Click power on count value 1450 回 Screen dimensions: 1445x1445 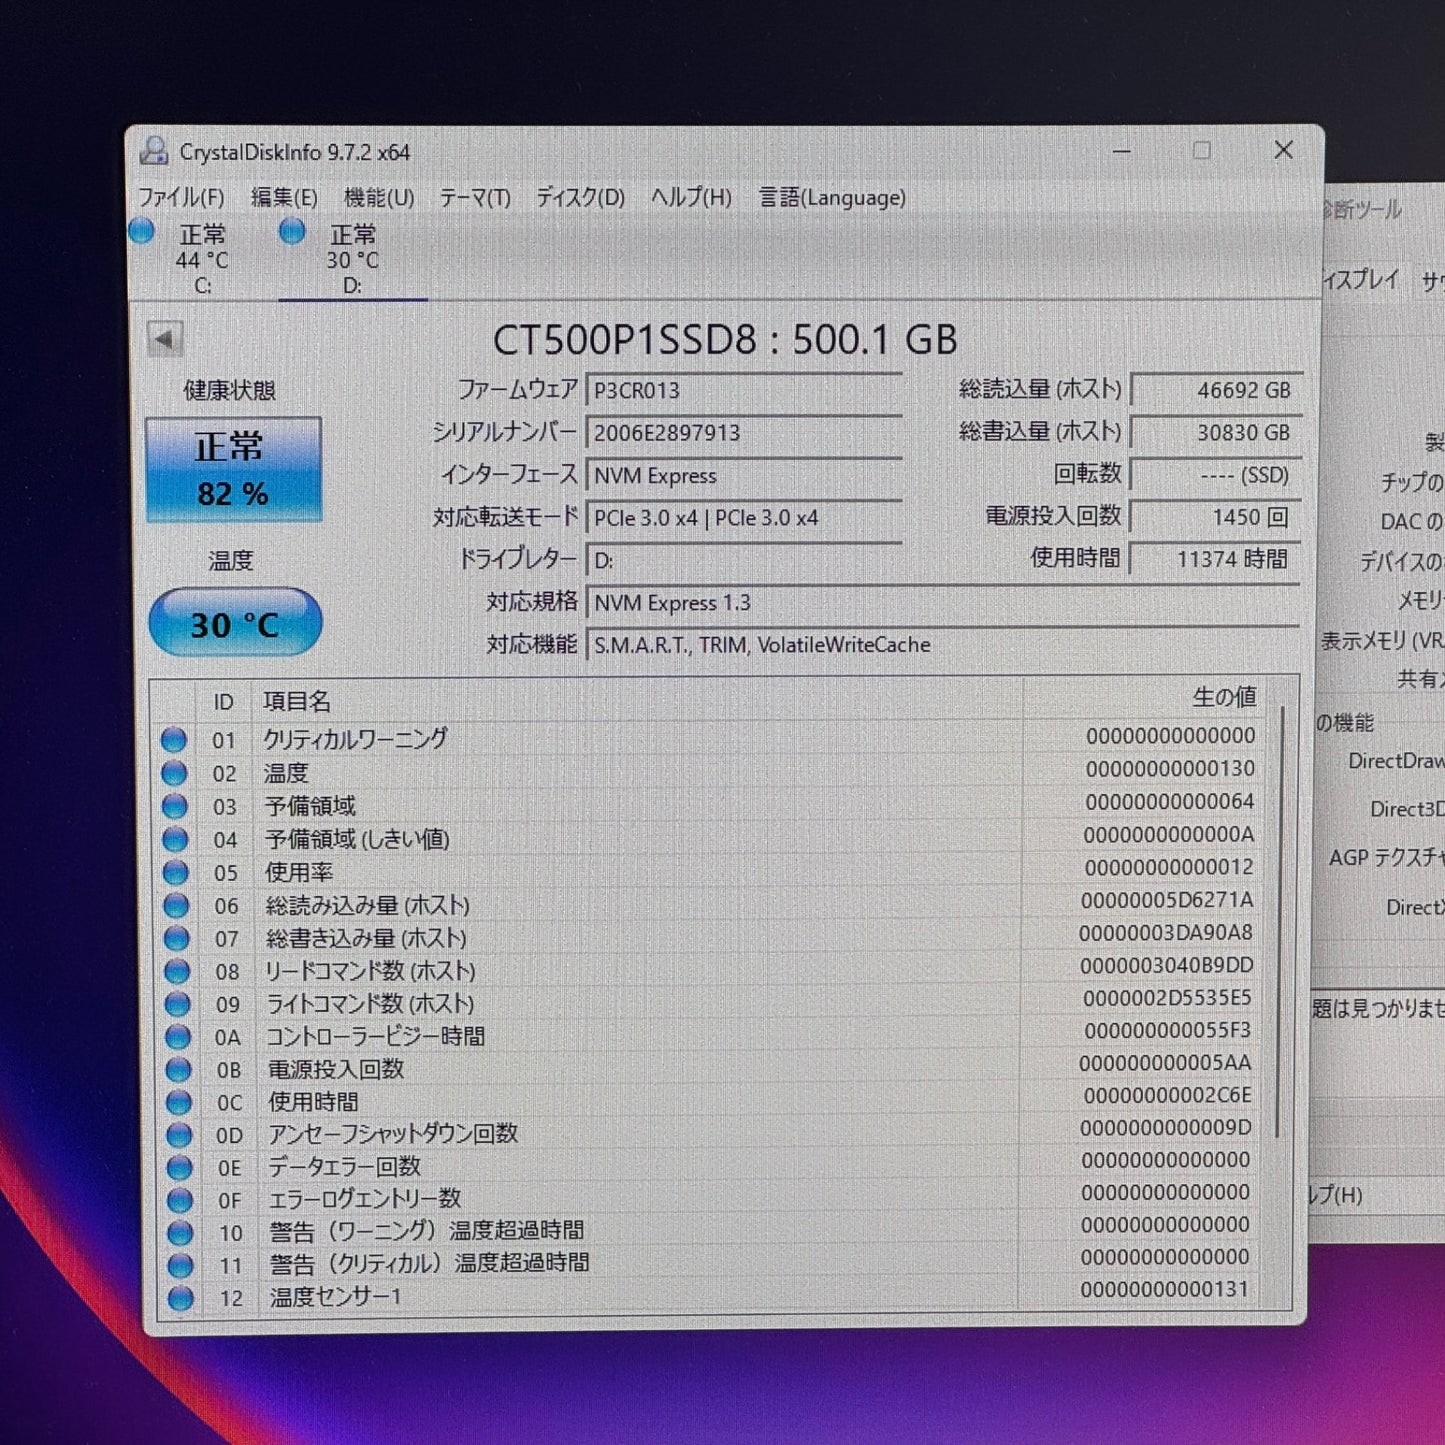pyautogui.click(x=1216, y=517)
